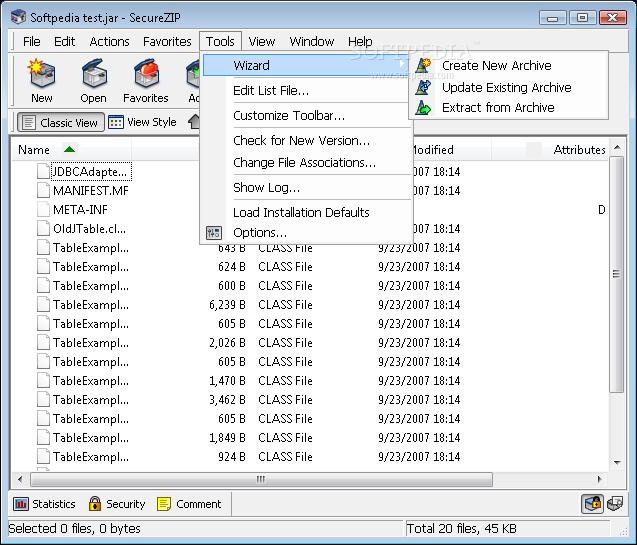
Task: Click the 3,462 B size cell
Action: tap(228, 400)
